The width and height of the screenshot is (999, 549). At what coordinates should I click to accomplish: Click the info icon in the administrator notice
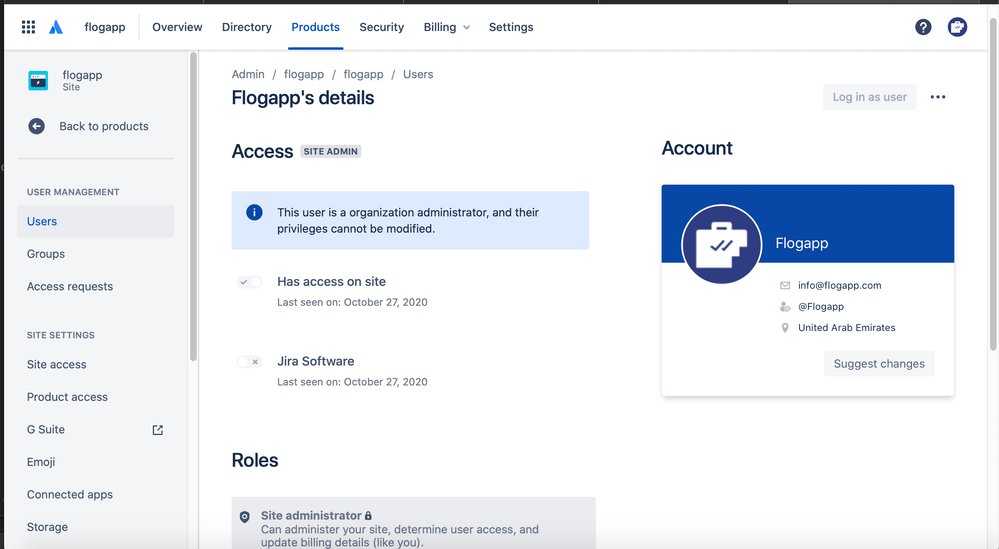[254, 212]
